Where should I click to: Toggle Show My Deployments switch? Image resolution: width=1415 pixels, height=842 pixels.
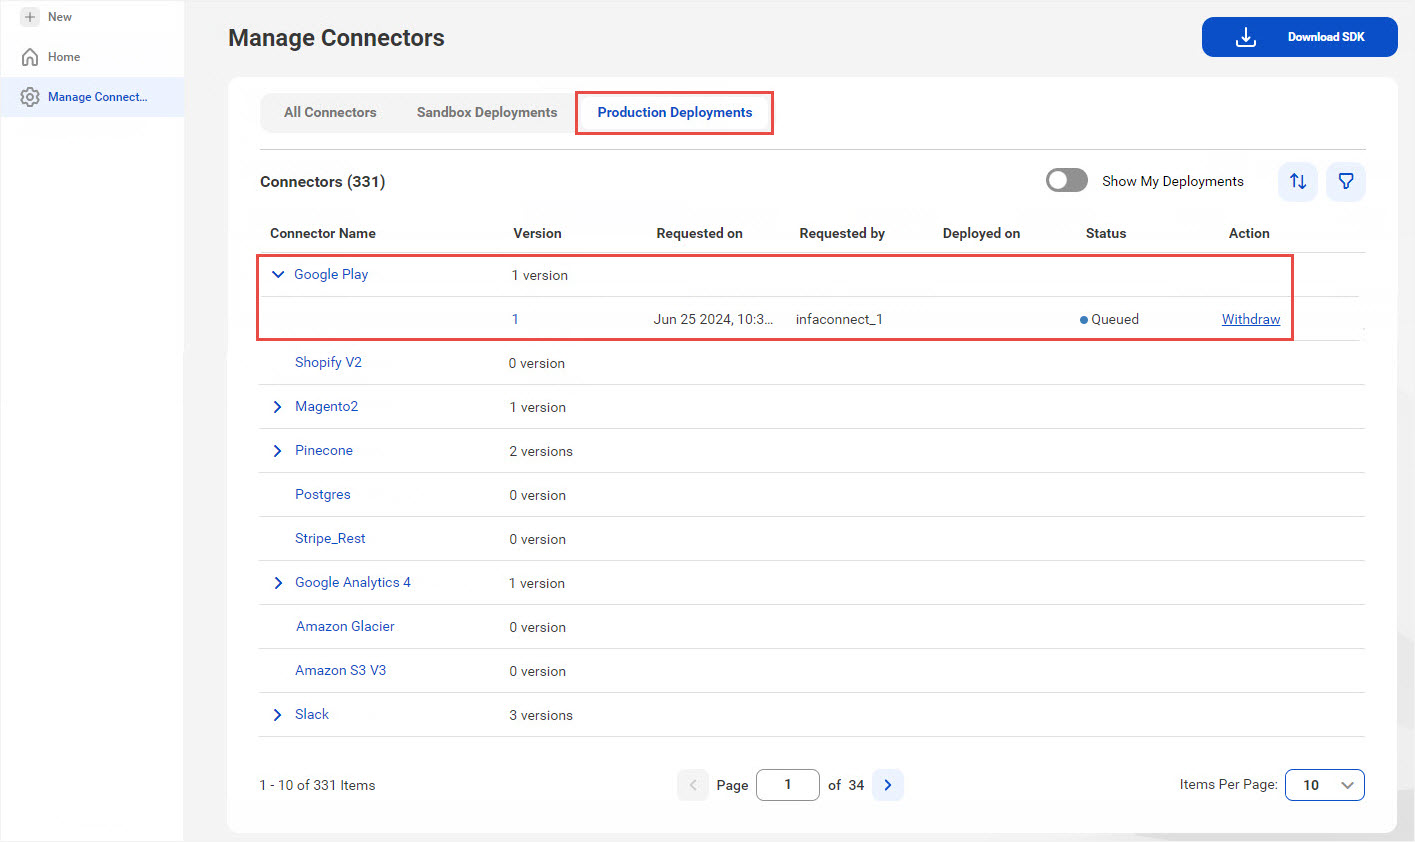pyautogui.click(x=1067, y=180)
